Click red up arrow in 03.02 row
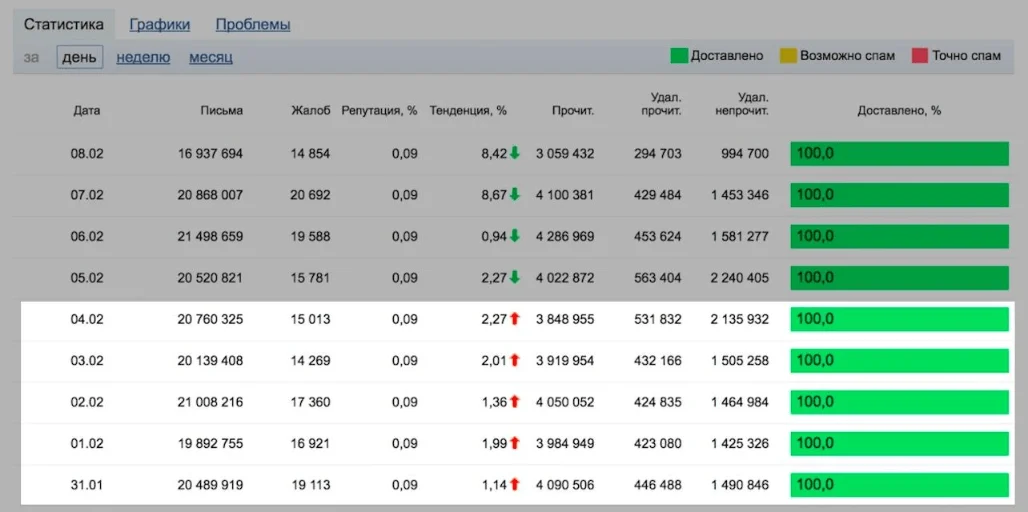Image resolution: width=1028 pixels, height=512 pixels. pyautogui.click(x=515, y=360)
